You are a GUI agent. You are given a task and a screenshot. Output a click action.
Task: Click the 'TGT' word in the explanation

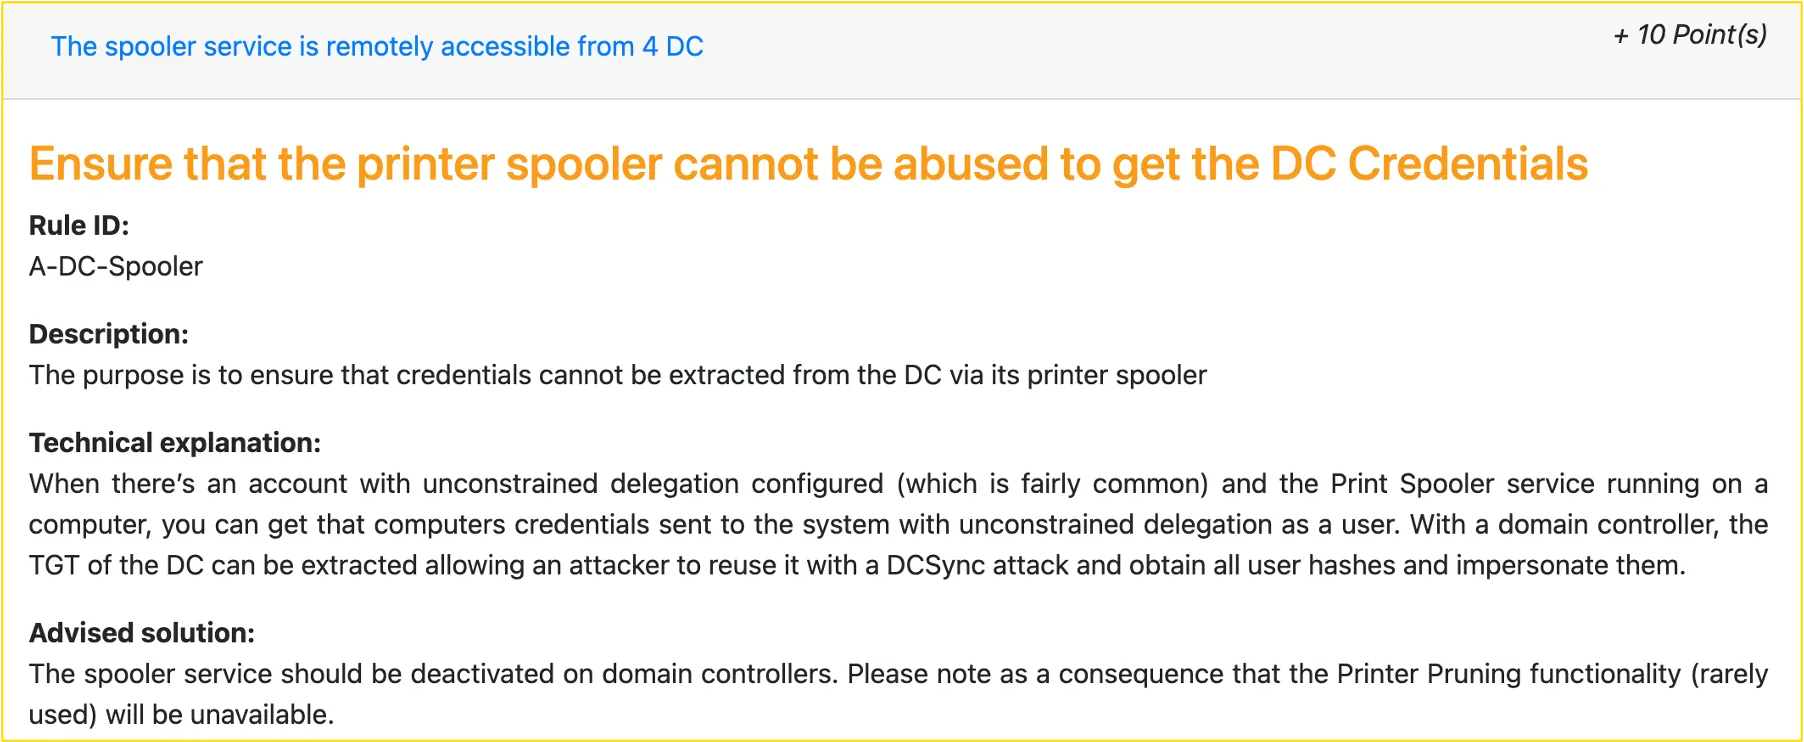53,565
